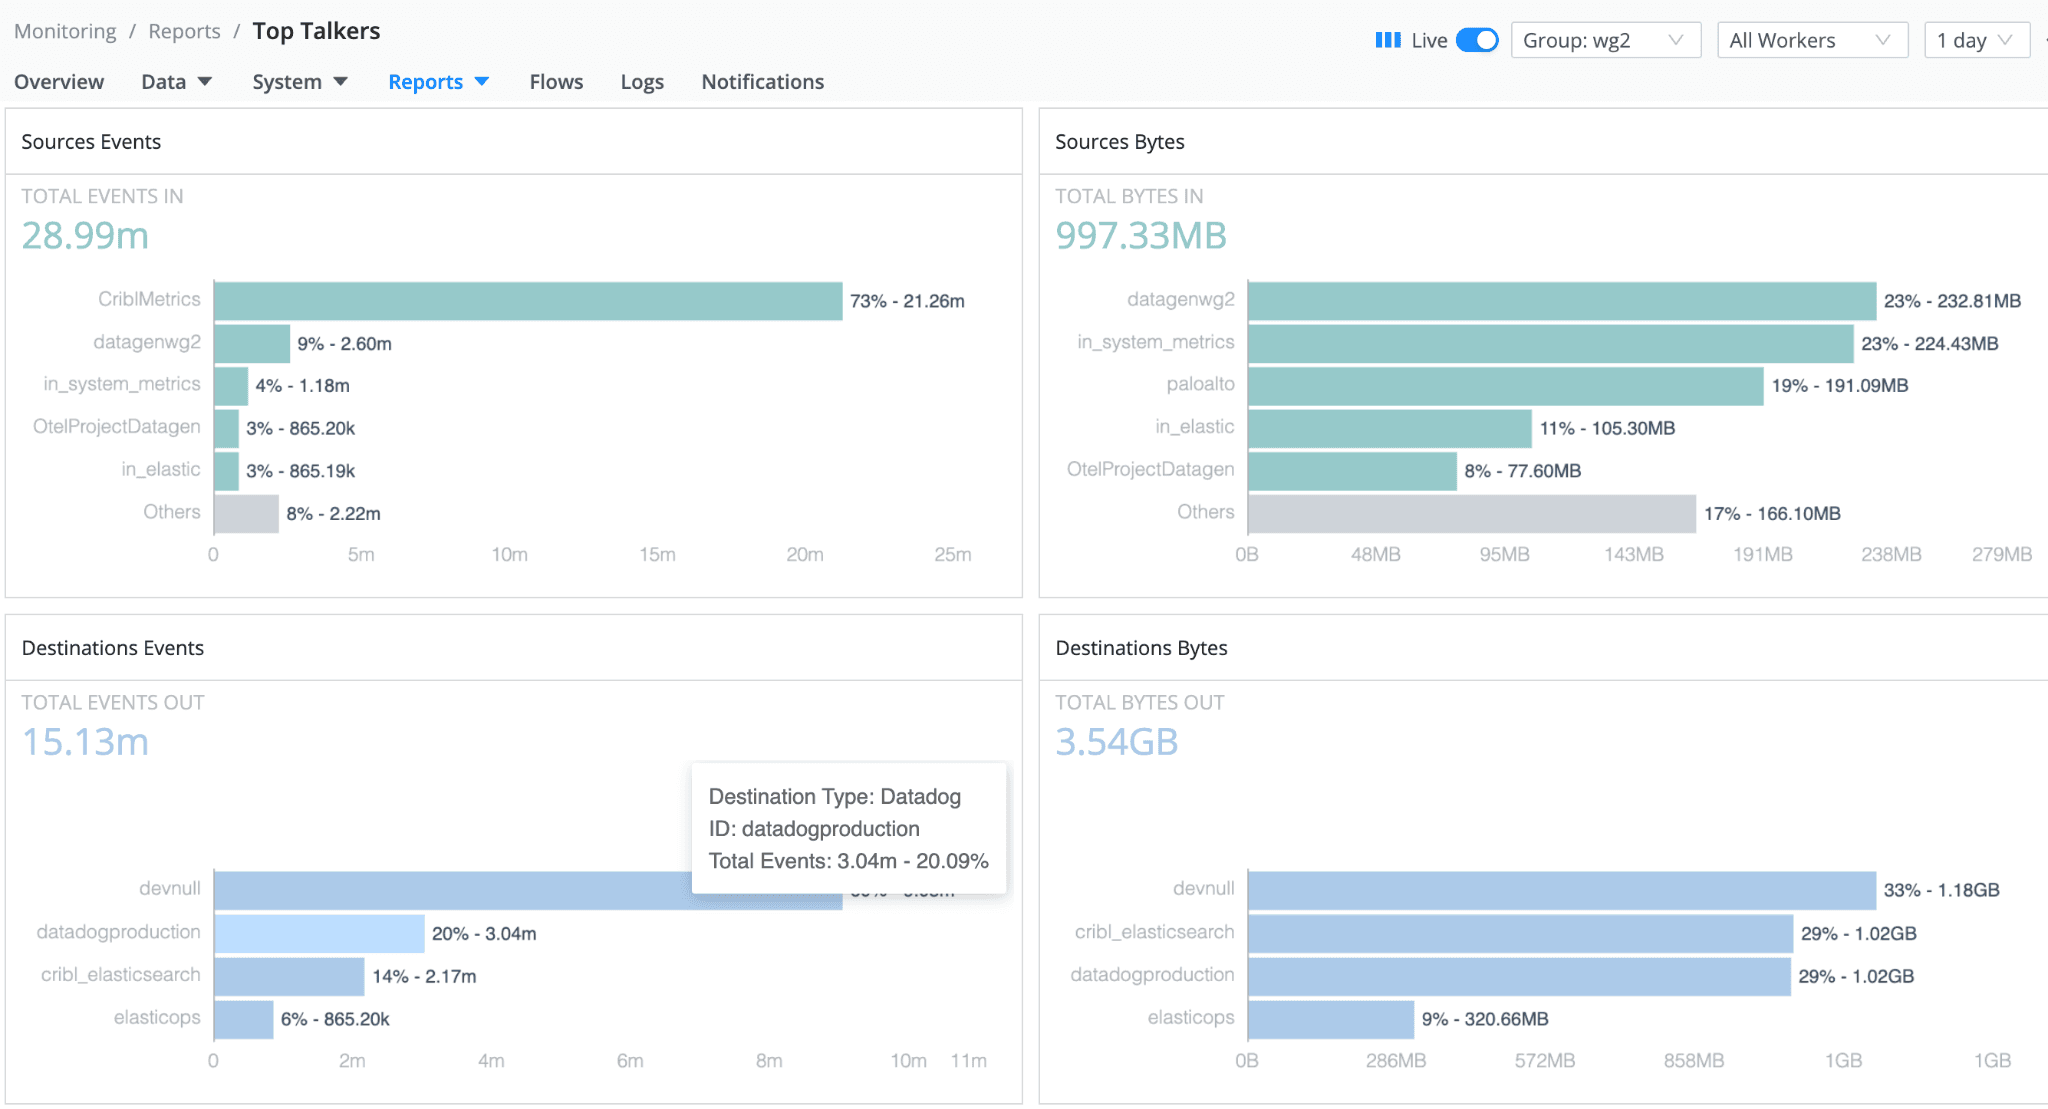2048x1109 pixels.
Task: Go to the Overview tab
Action: 59,82
